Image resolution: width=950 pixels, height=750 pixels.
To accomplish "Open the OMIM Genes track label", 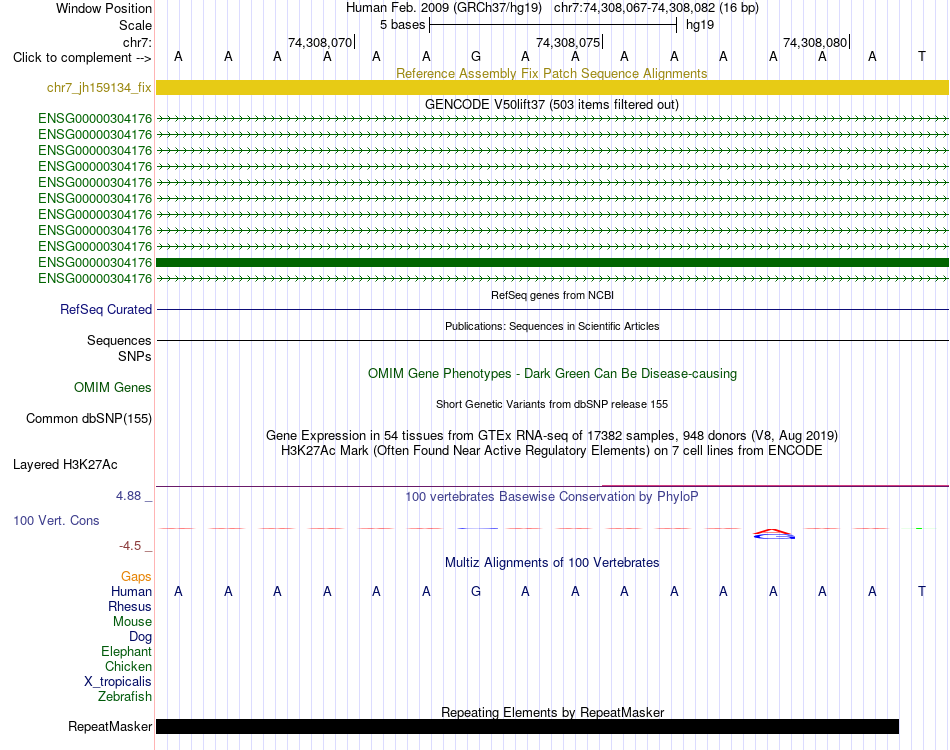I will 112,388.
